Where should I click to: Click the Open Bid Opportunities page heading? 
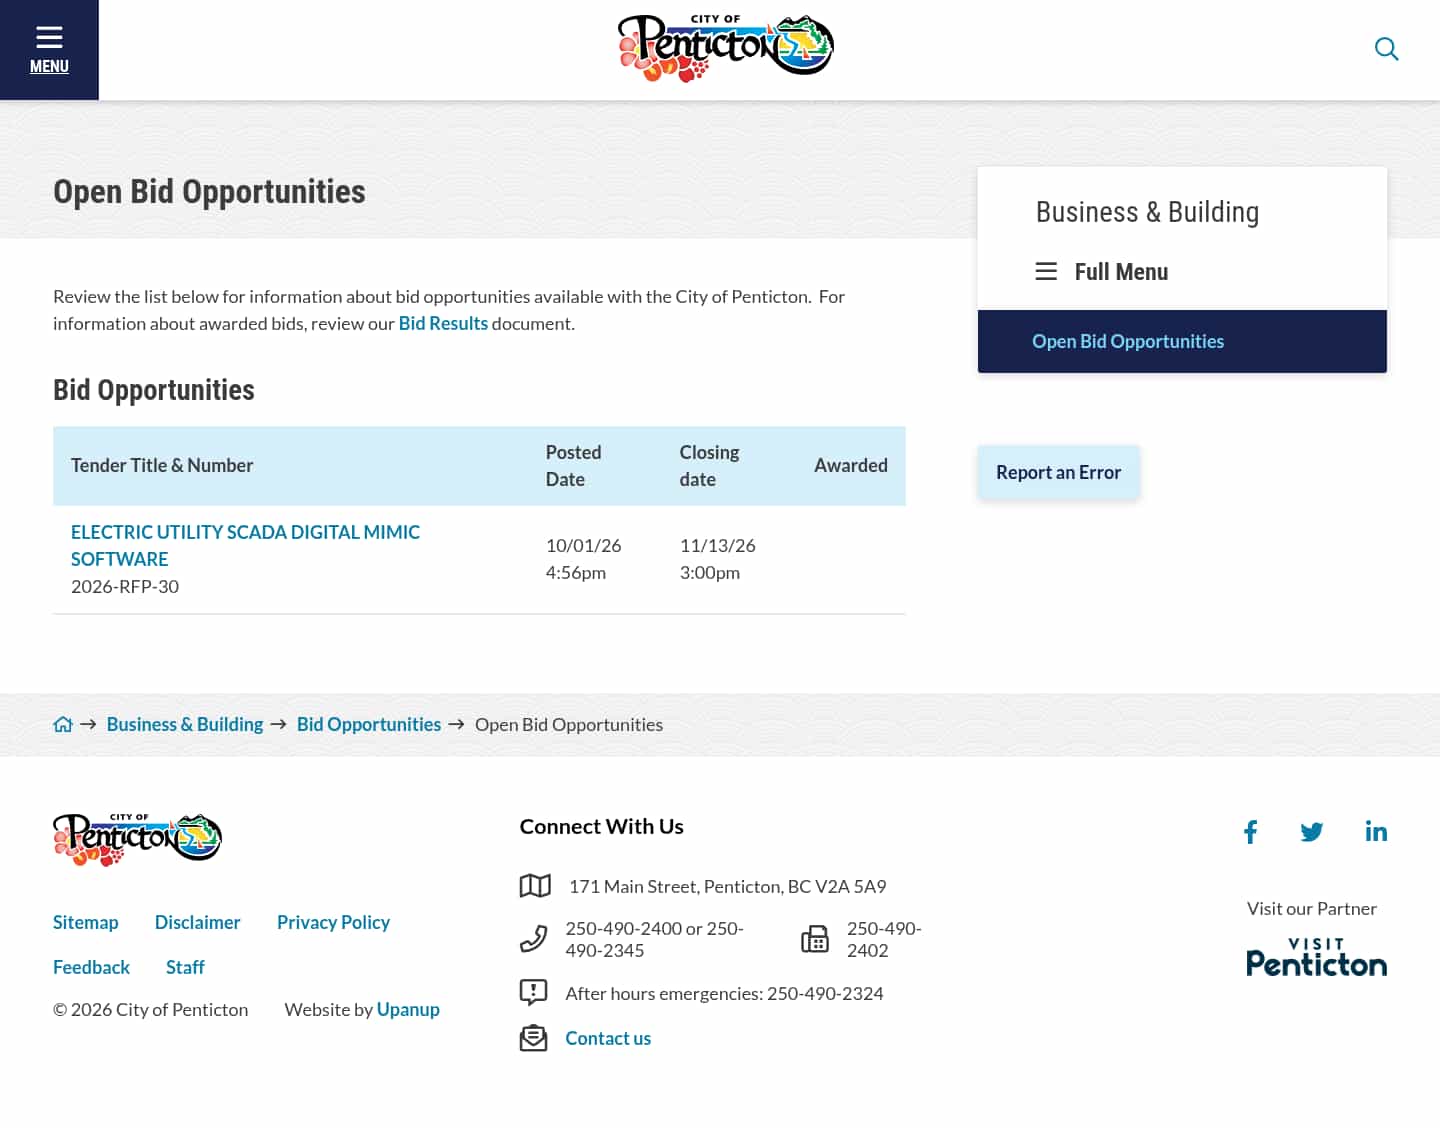209,191
